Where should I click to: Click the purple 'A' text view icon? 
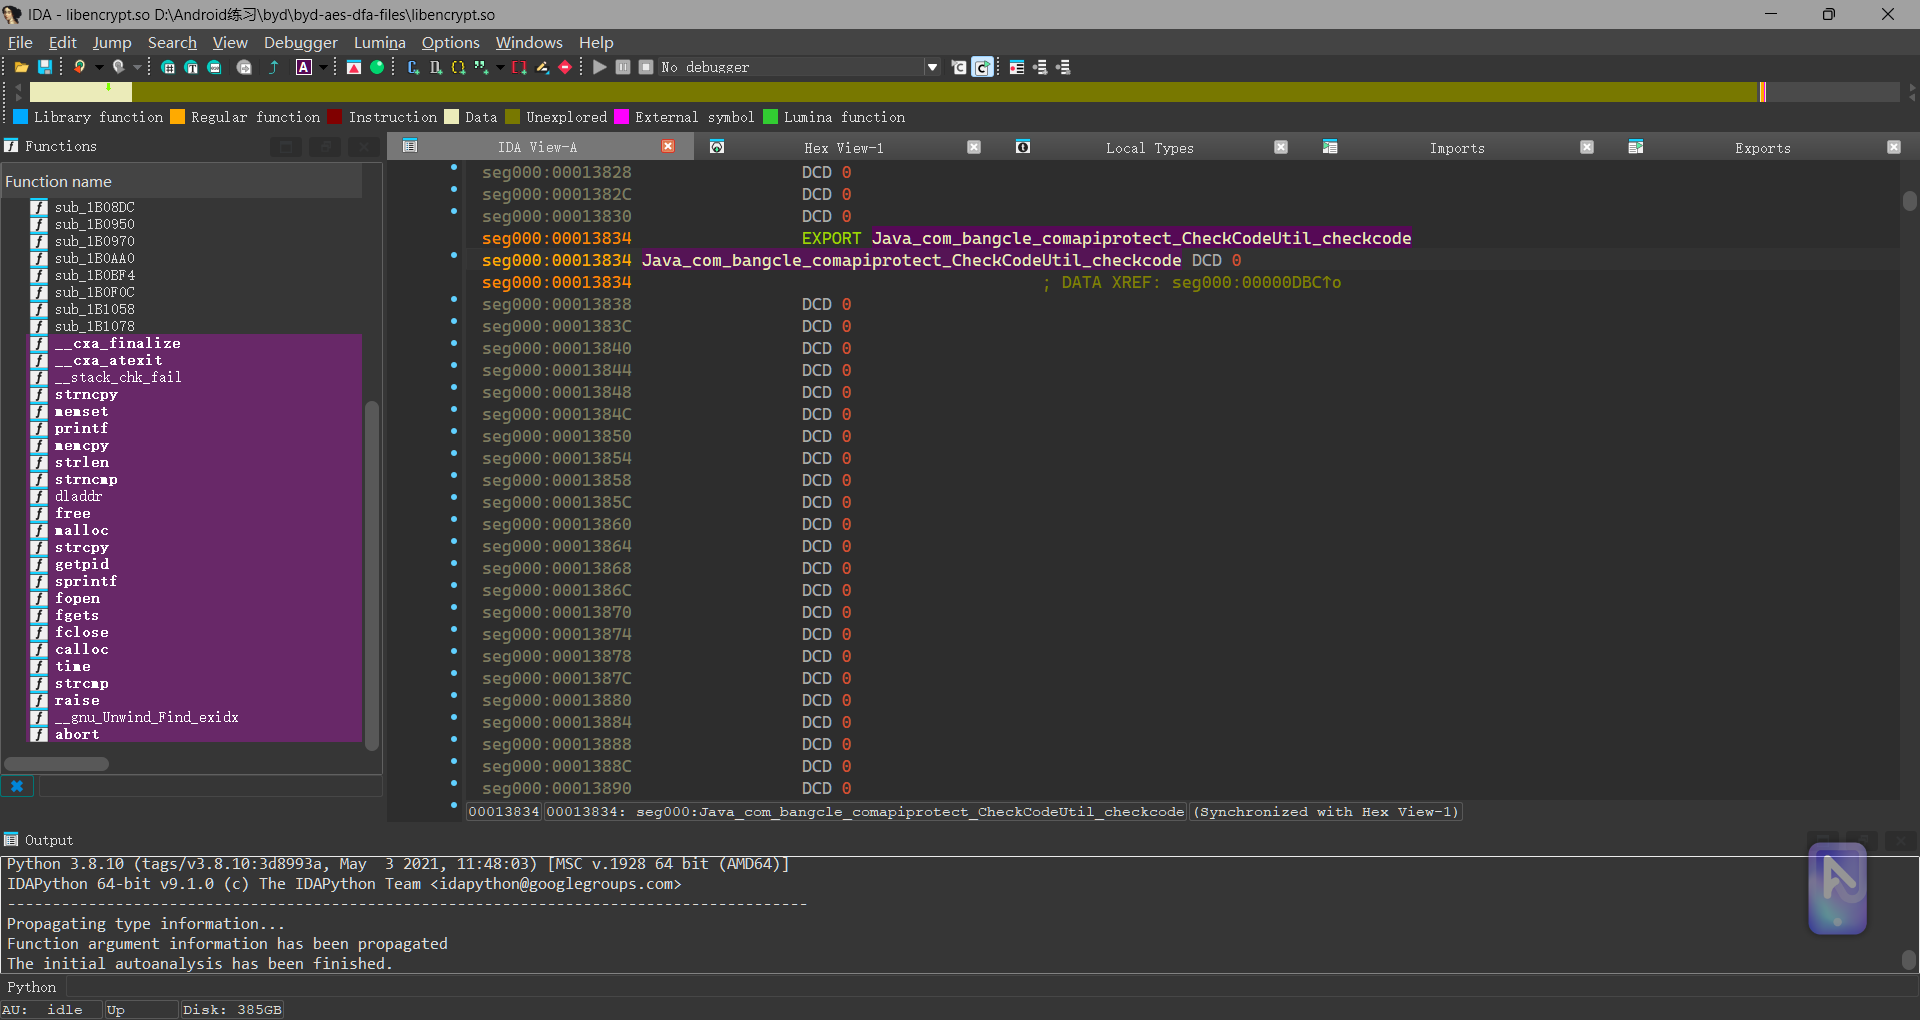coord(304,67)
